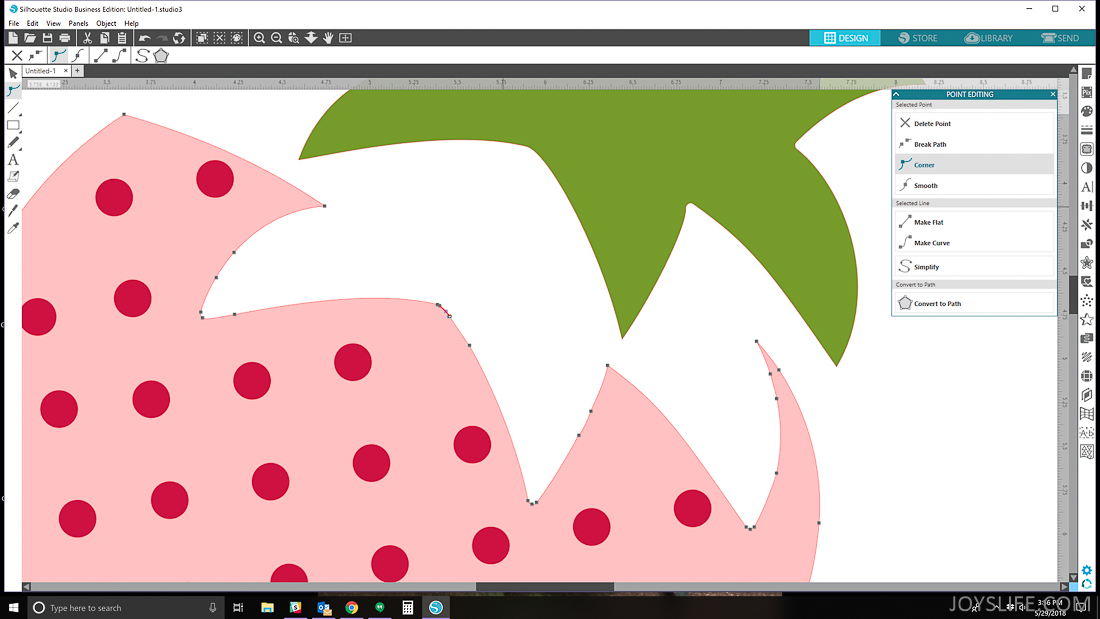Click Delete Point in the panel
The height and width of the screenshot is (619, 1100).
[x=974, y=124]
